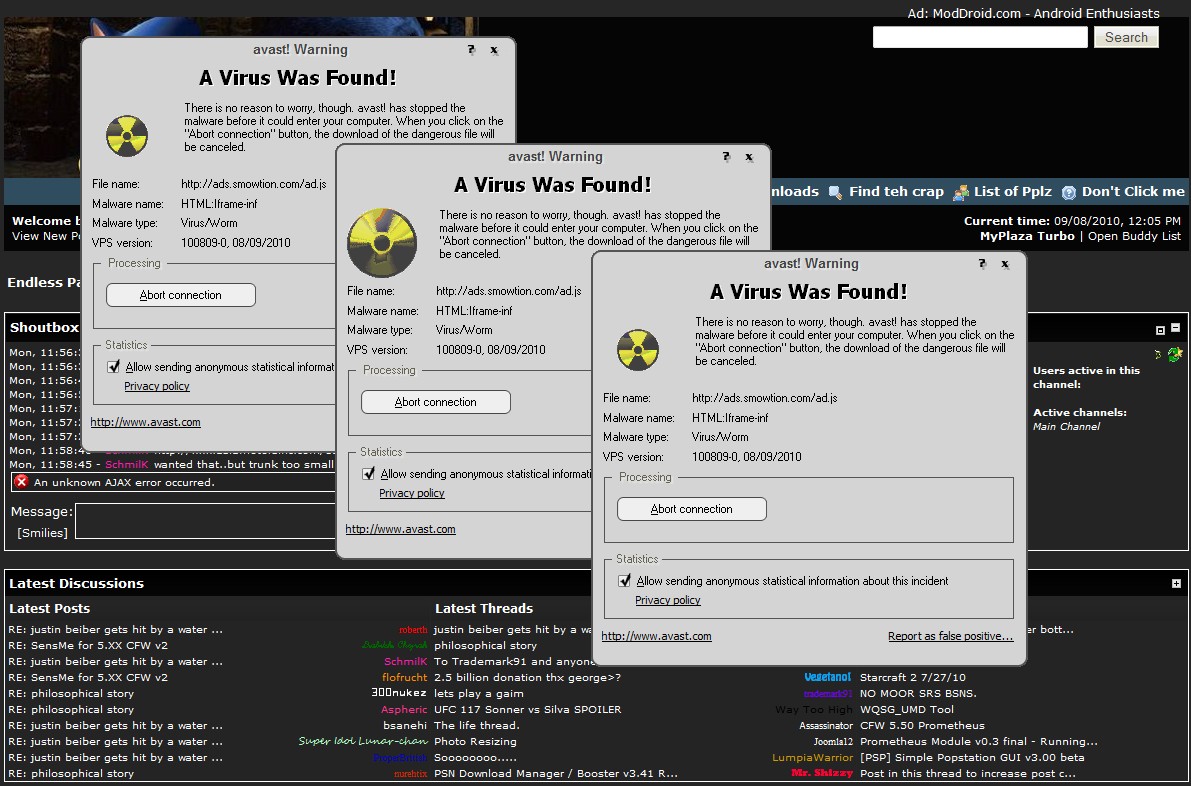Toggle statistics checkbox in middle avast dialog
The image size is (1191, 786).
[369, 474]
